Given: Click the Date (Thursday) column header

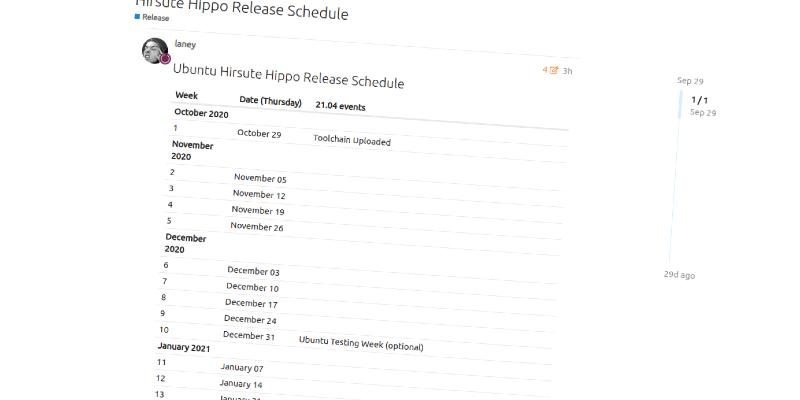Looking at the screenshot, I should (x=270, y=101).
